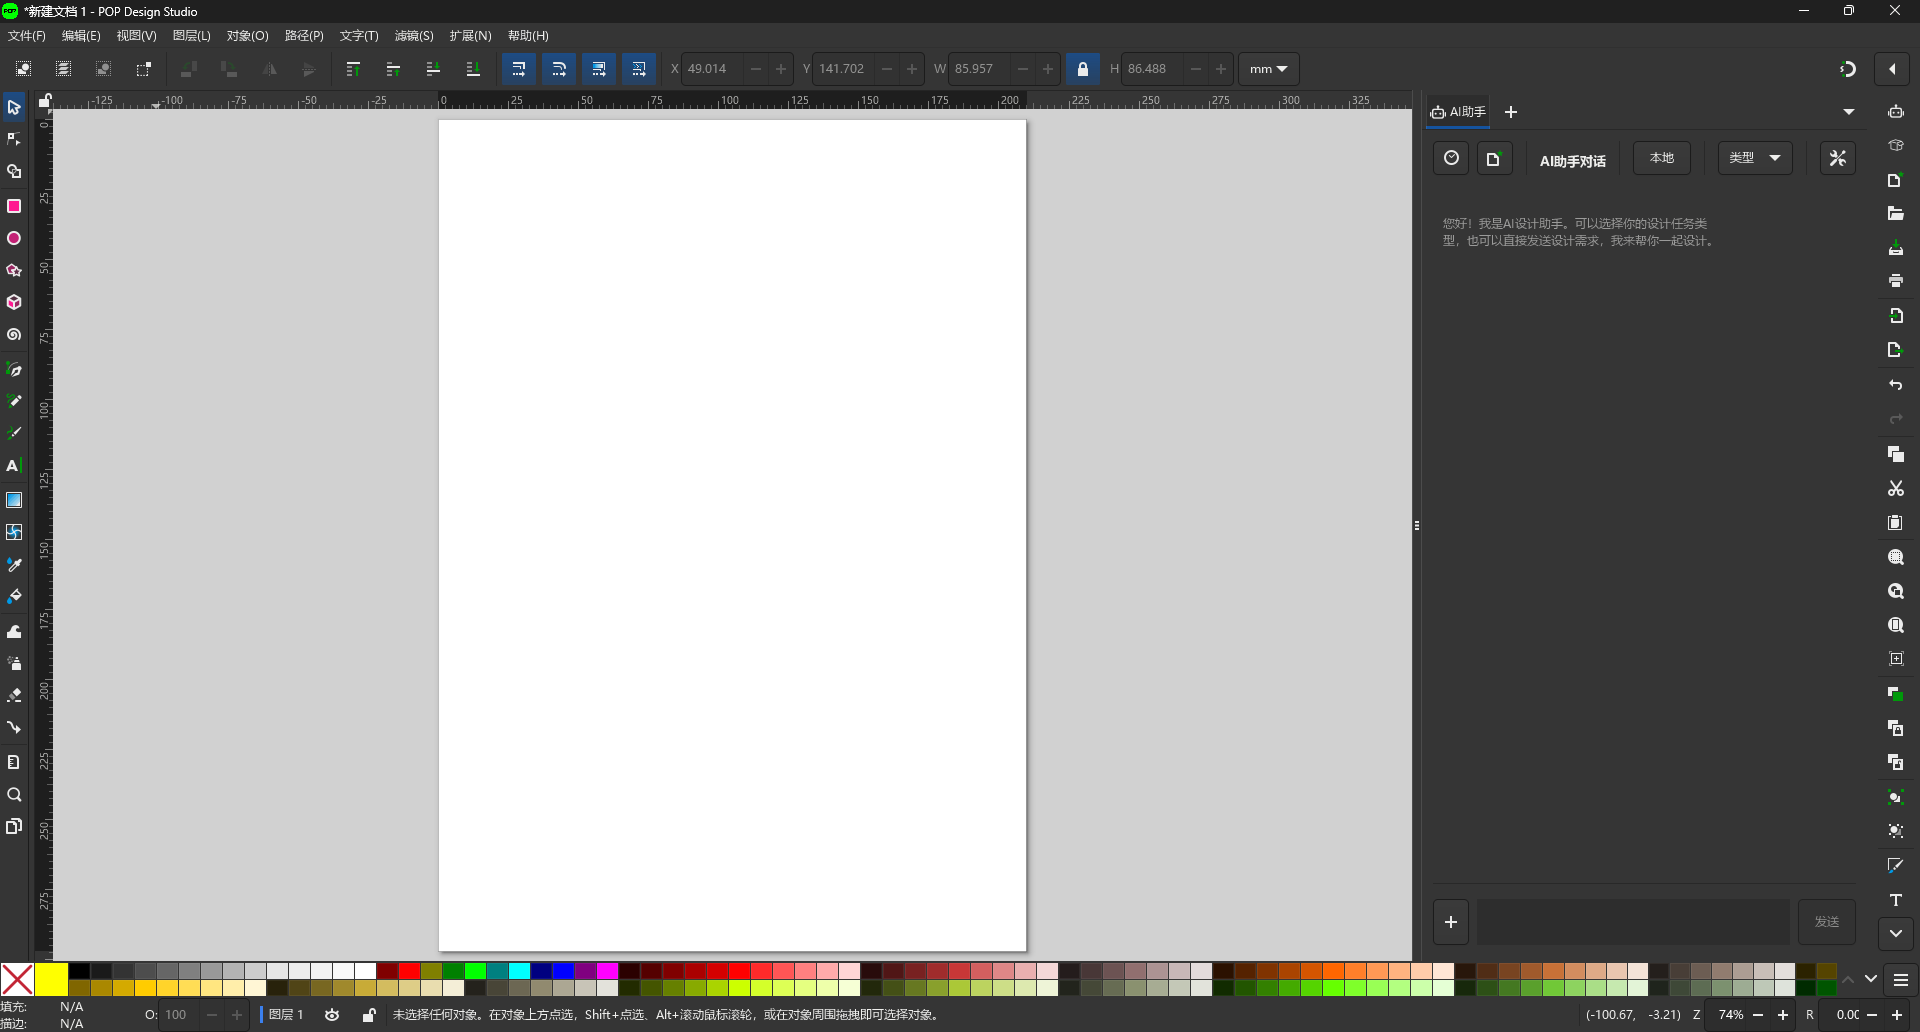Pick the Eraser tool
The image size is (1920, 1032).
pos(14,696)
